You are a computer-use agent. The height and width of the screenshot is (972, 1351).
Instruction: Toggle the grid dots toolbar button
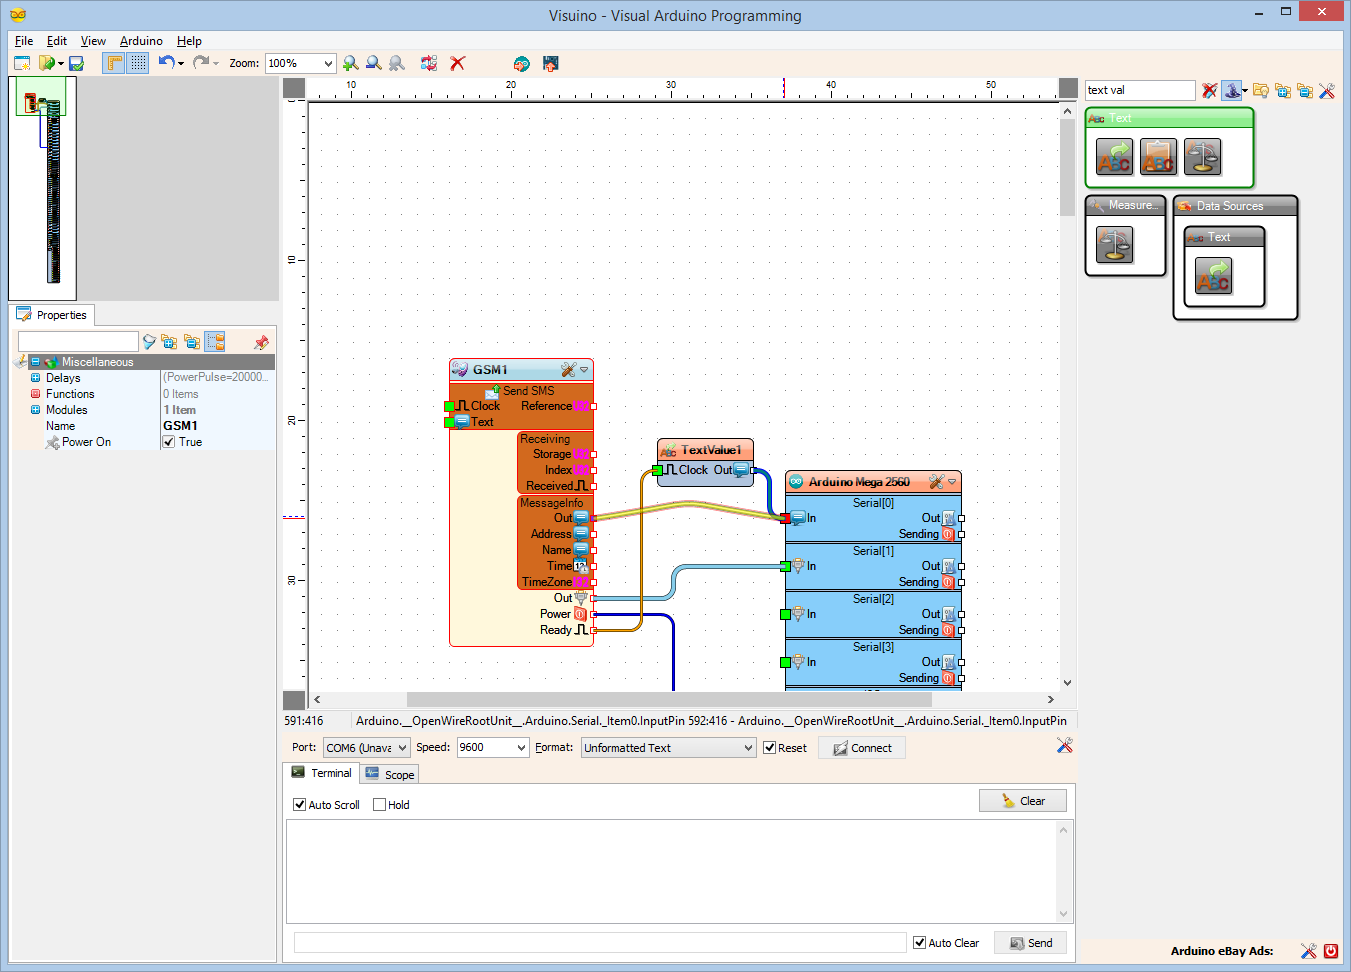[138, 63]
